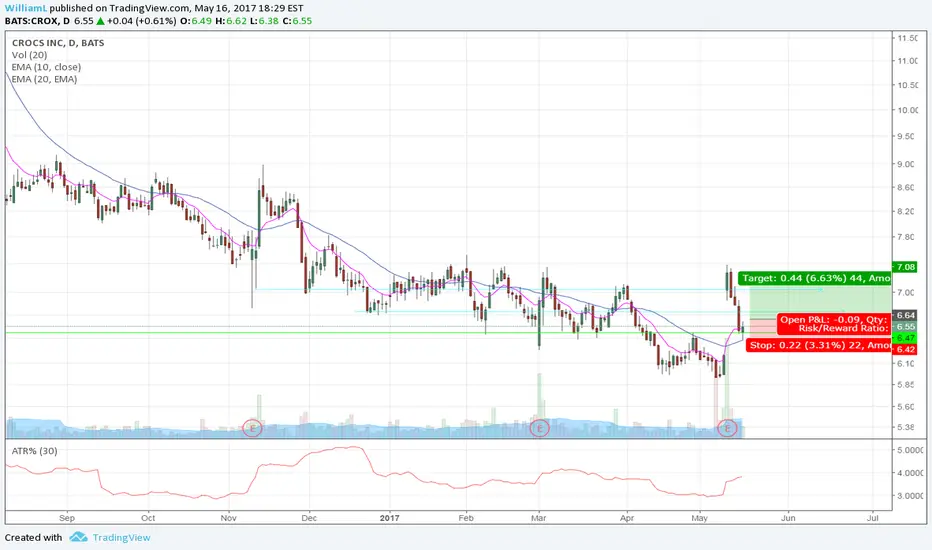Click the red 6.42 stop price tag
Viewport: 932px width, 550px height.
(905, 349)
